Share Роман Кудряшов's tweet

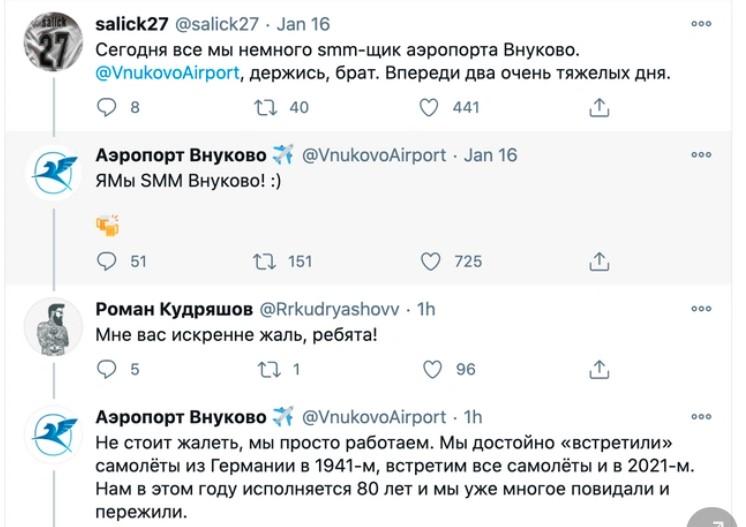click(x=599, y=369)
